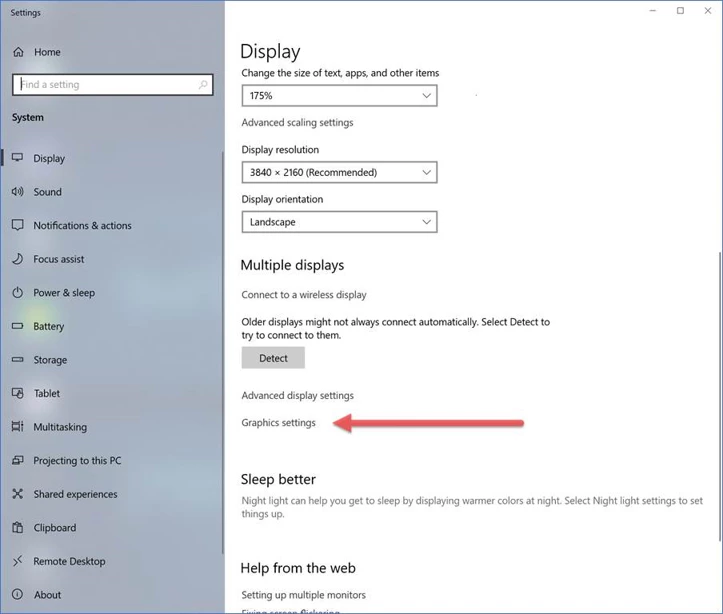723x614 pixels.
Task: Click the Sleep better heading
Action: click(x=278, y=479)
